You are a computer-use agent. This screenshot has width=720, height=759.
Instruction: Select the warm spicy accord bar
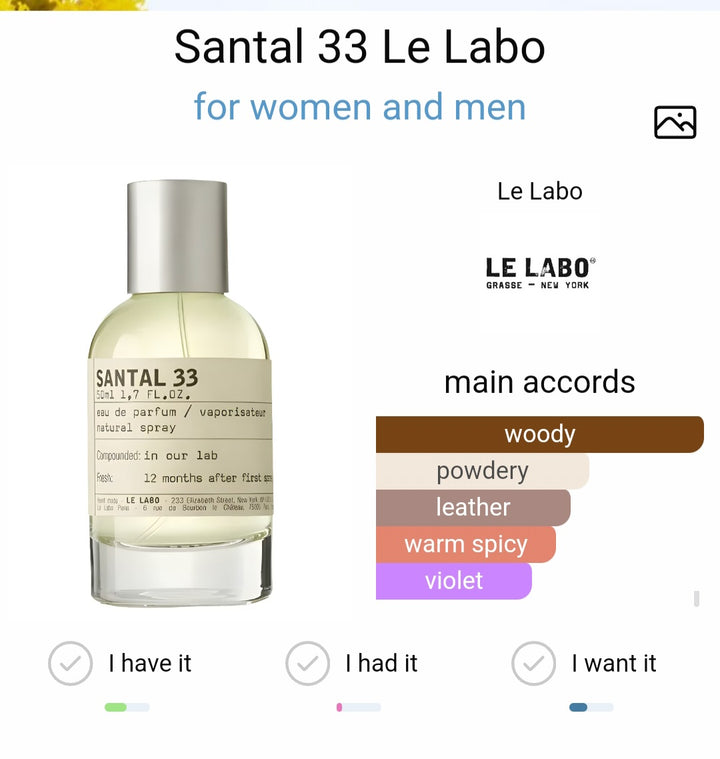[466, 545]
